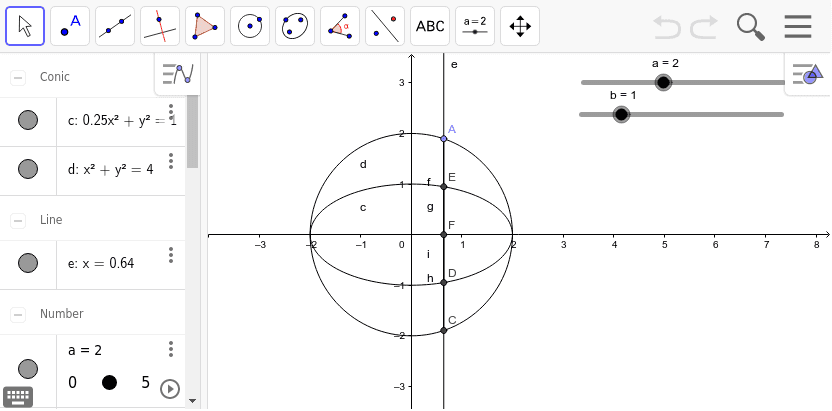The width and height of the screenshot is (832, 411).
Task: Select the ABC Text tool
Action: [x=430, y=26]
